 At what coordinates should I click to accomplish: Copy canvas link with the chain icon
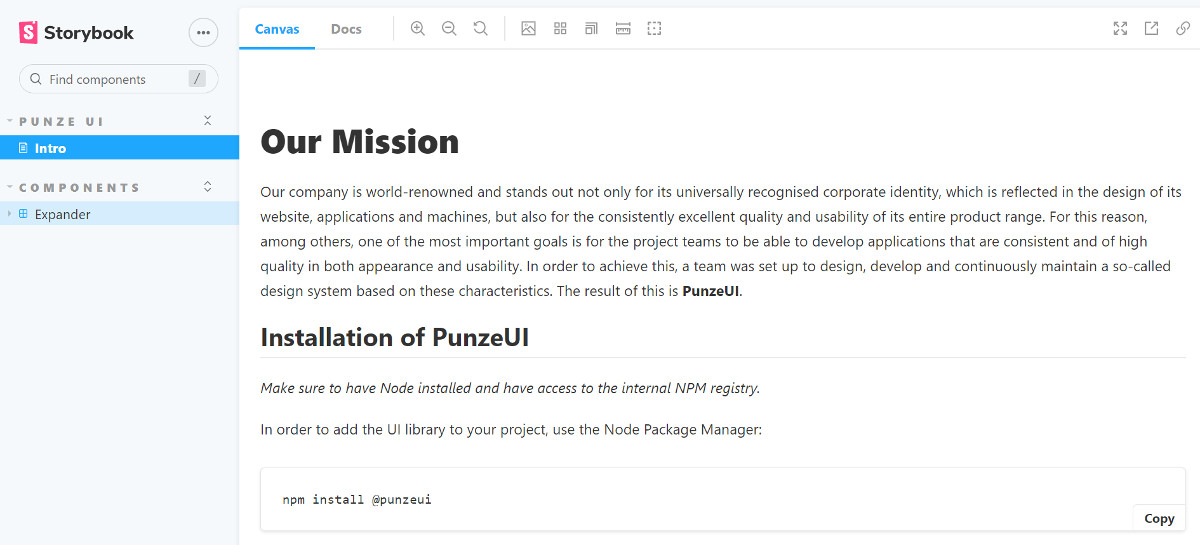coord(1183,29)
